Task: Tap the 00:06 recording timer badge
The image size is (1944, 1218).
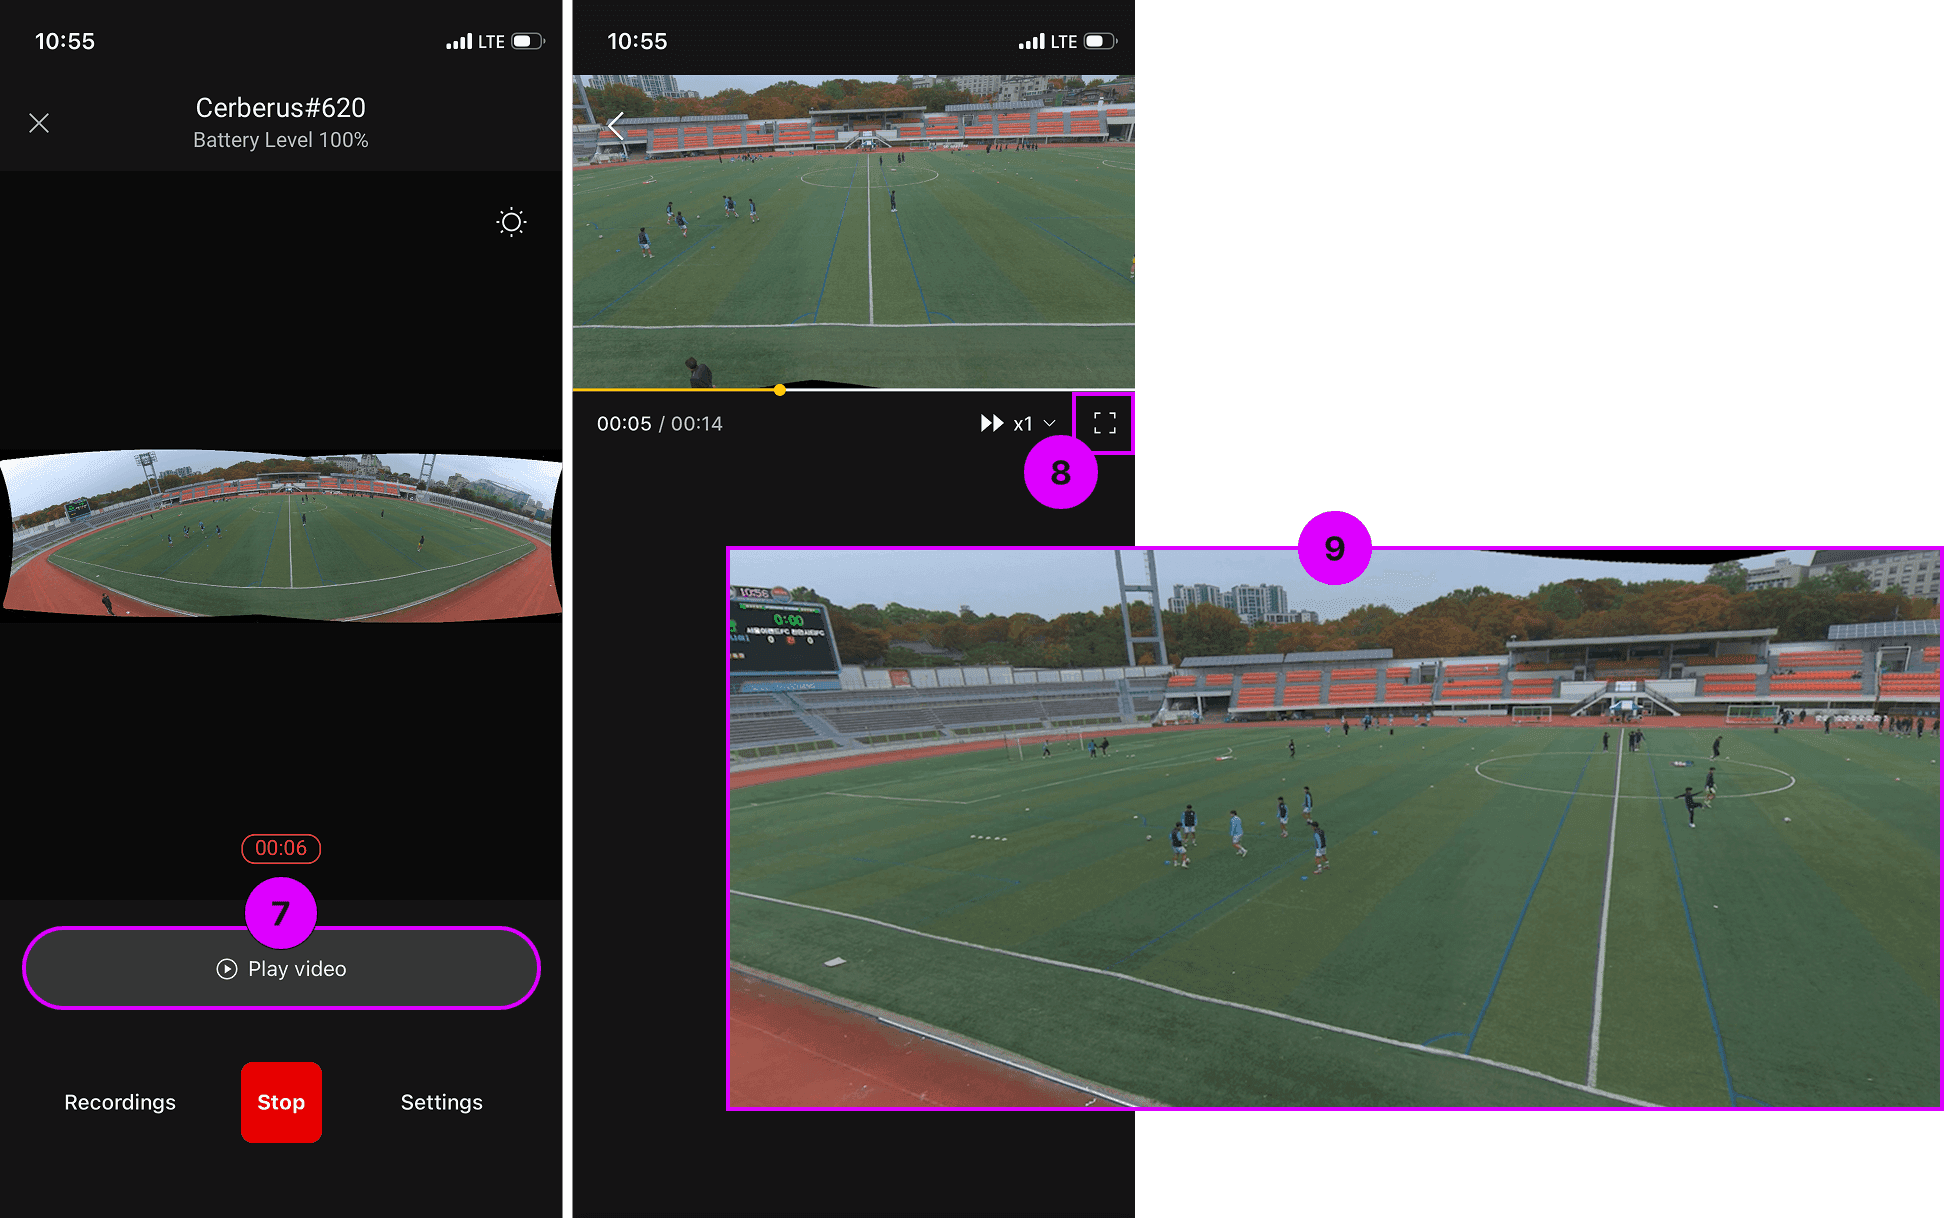Action: point(281,848)
